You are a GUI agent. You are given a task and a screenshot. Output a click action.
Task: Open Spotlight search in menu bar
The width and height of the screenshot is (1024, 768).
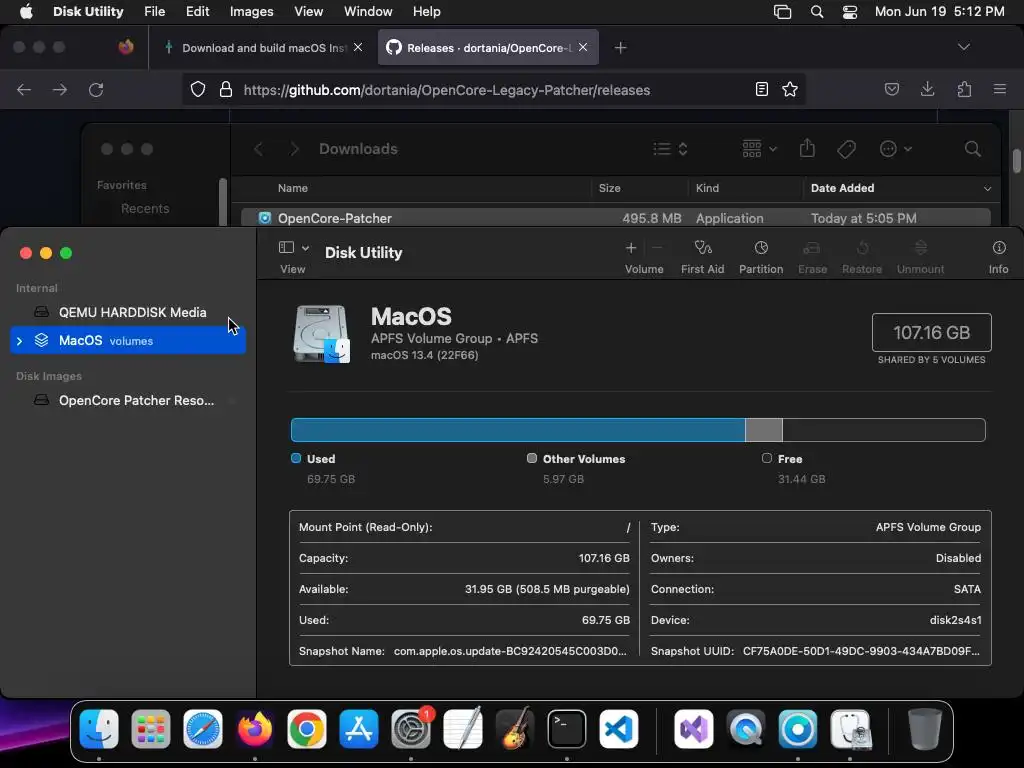click(816, 12)
